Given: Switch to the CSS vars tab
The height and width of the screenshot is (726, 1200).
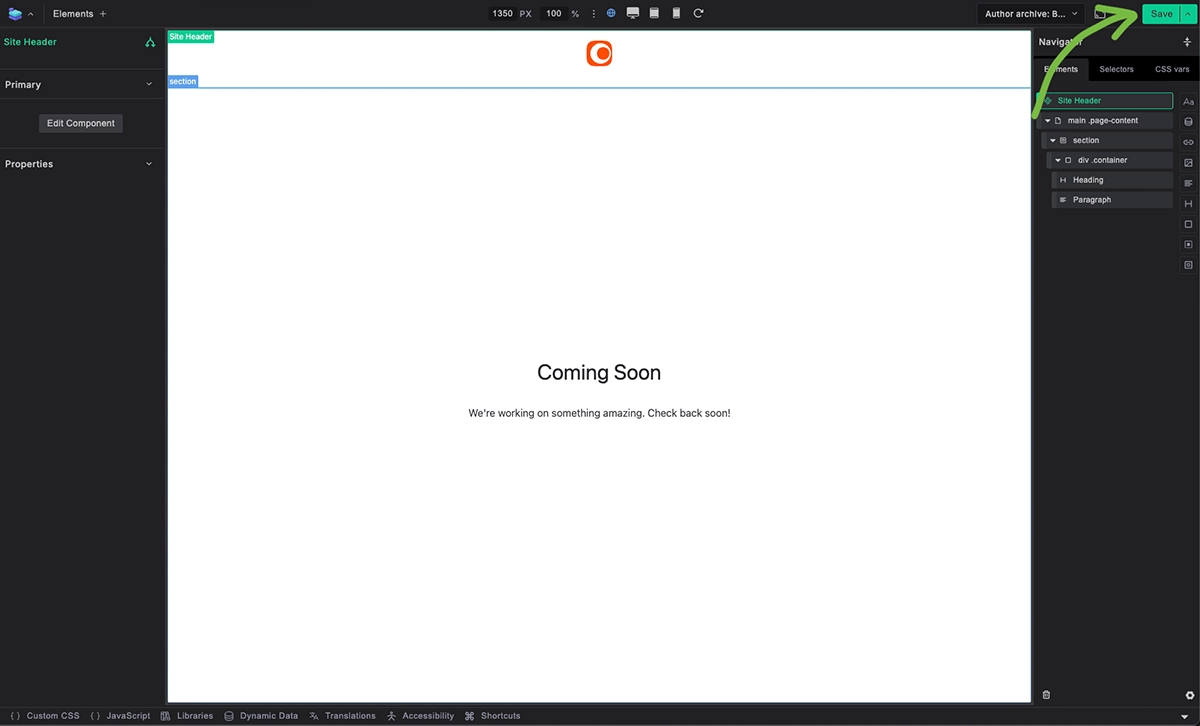Looking at the screenshot, I should pos(1172,69).
